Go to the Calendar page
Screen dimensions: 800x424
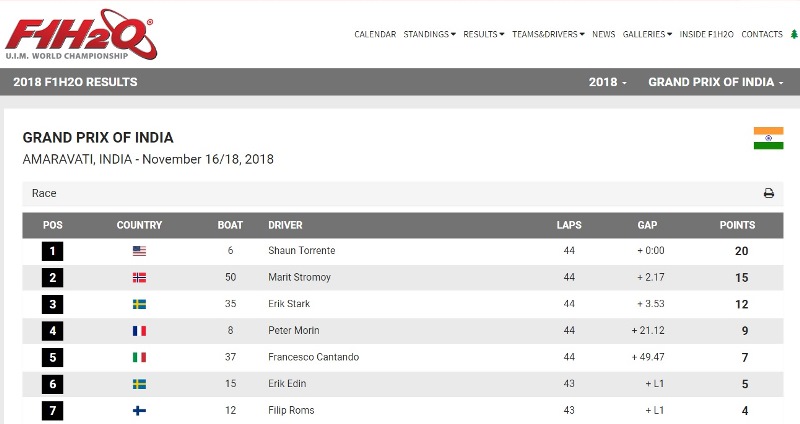click(375, 34)
